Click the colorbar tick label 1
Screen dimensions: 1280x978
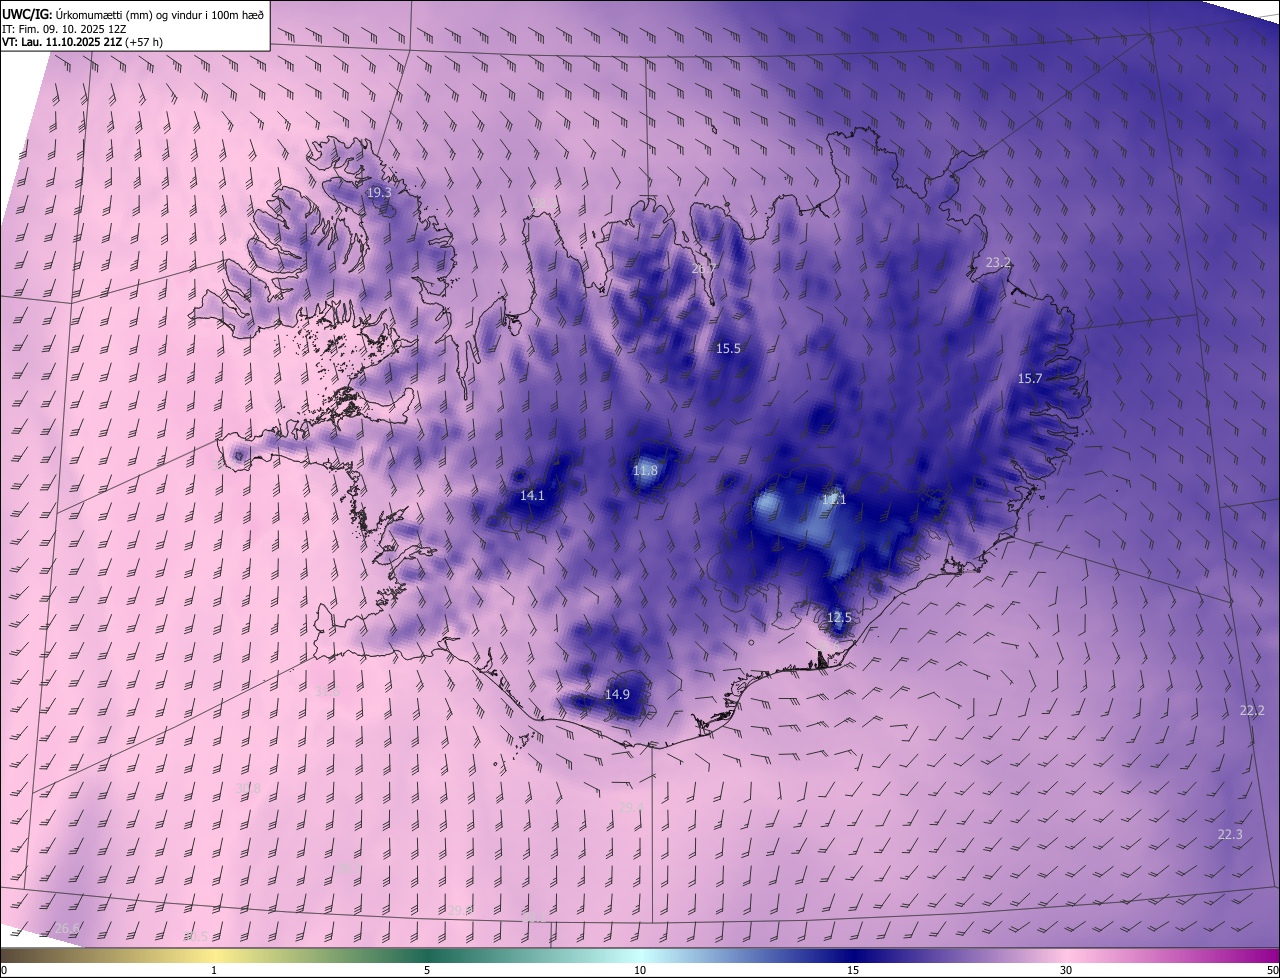pyautogui.click(x=214, y=971)
